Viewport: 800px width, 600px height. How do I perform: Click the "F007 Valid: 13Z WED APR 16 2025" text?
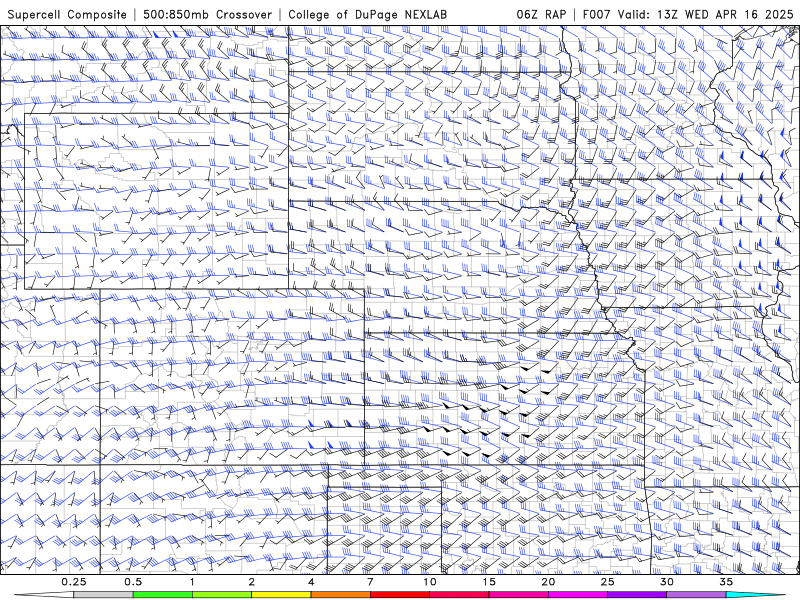click(x=688, y=14)
